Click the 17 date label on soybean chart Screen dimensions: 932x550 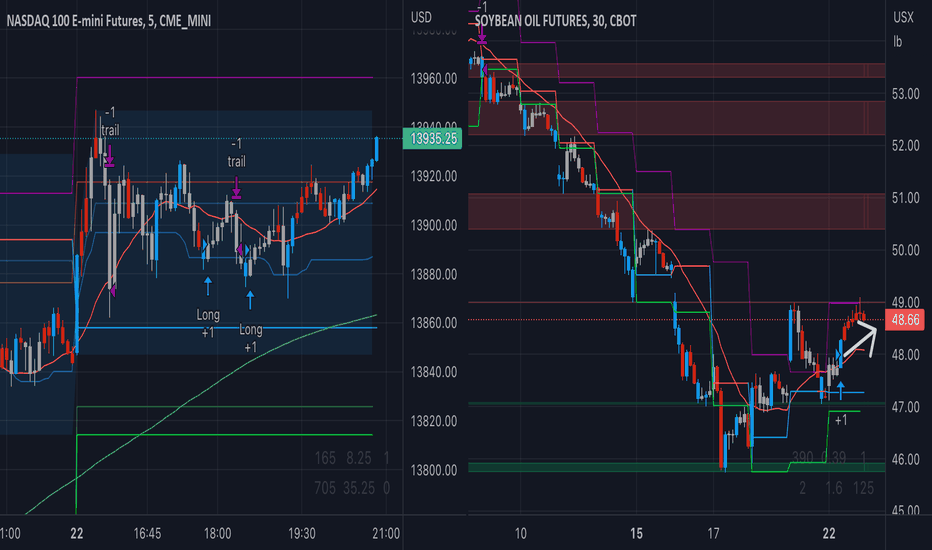[713, 533]
